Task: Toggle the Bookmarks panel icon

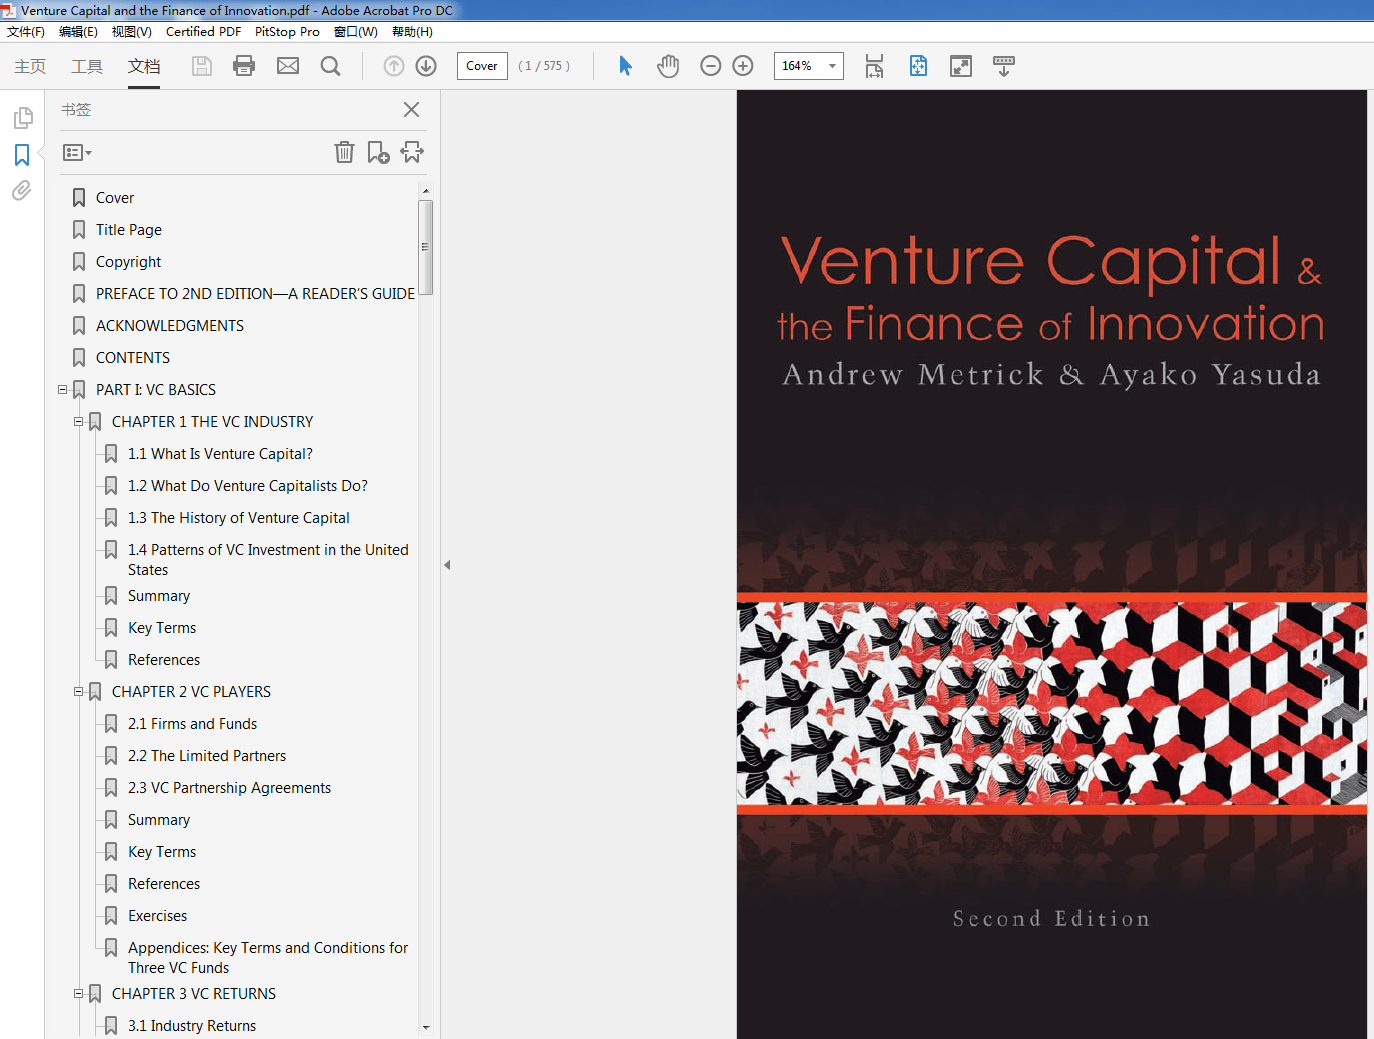Action: (x=22, y=155)
